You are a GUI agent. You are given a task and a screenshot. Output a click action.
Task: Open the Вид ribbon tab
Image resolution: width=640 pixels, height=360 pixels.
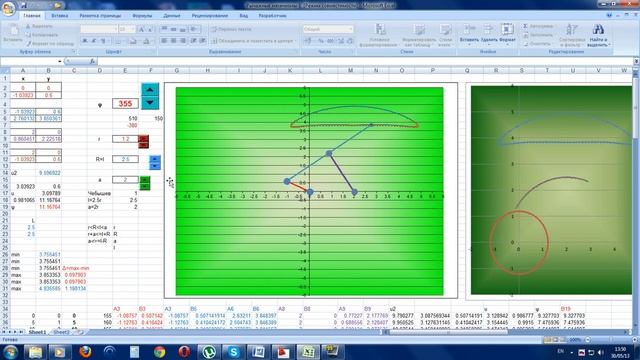(x=244, y=16)
